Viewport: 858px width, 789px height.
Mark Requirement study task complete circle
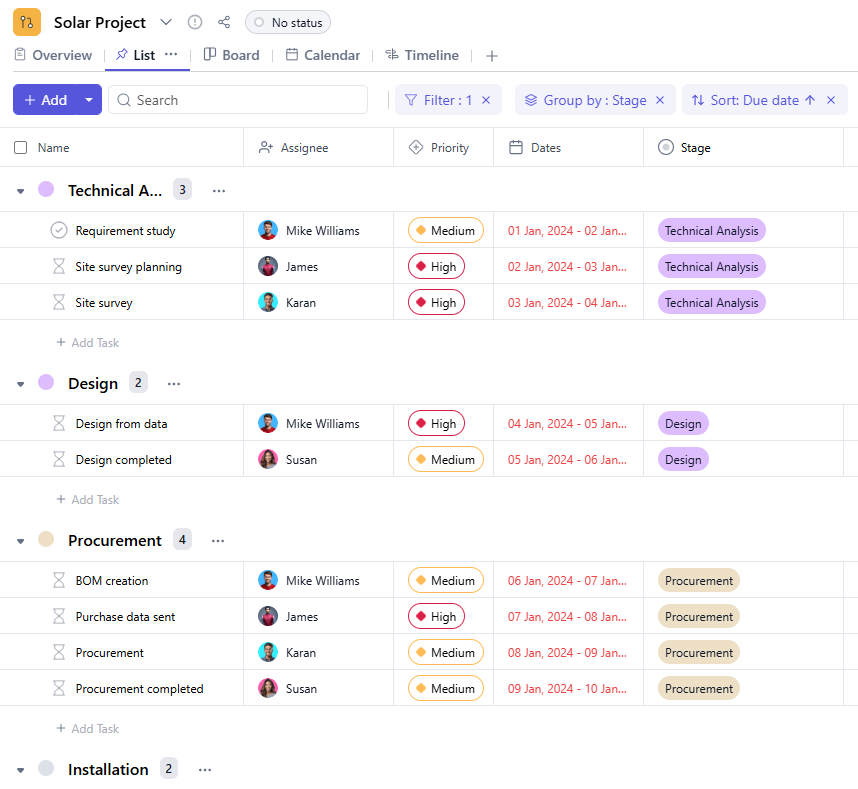pos(59,230)
